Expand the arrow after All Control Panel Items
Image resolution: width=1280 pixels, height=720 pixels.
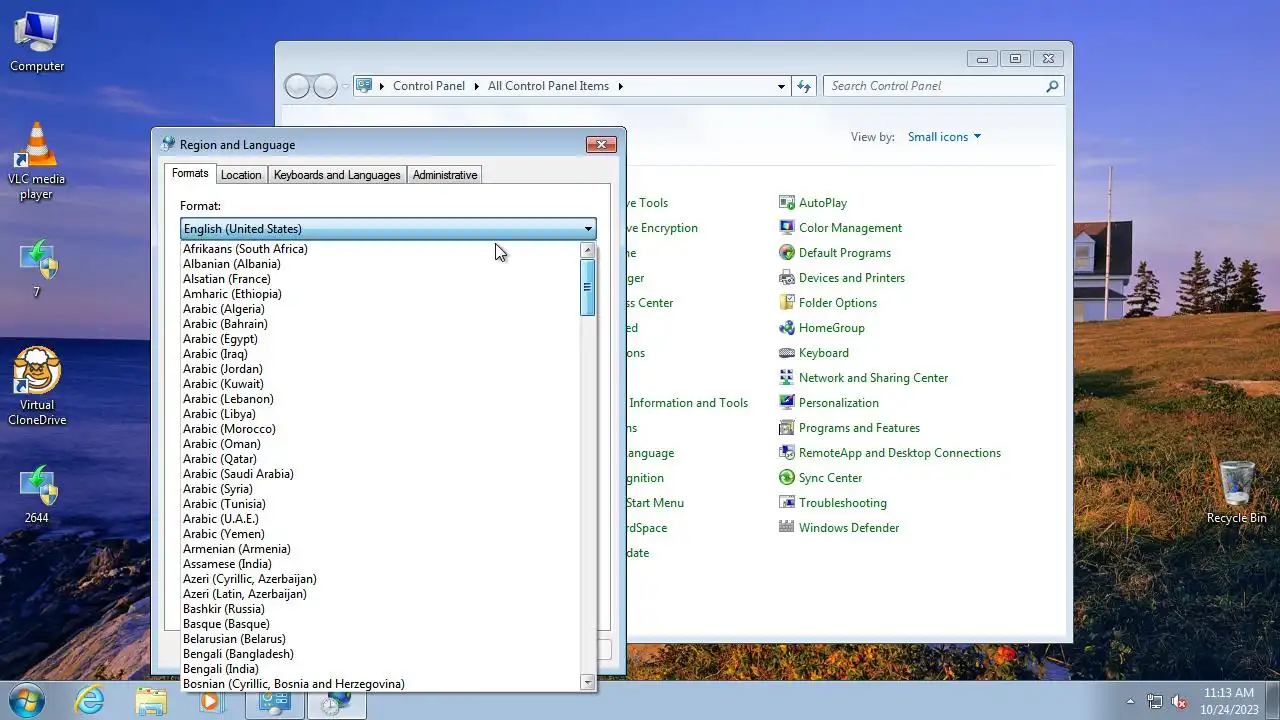tap(620, 86)
